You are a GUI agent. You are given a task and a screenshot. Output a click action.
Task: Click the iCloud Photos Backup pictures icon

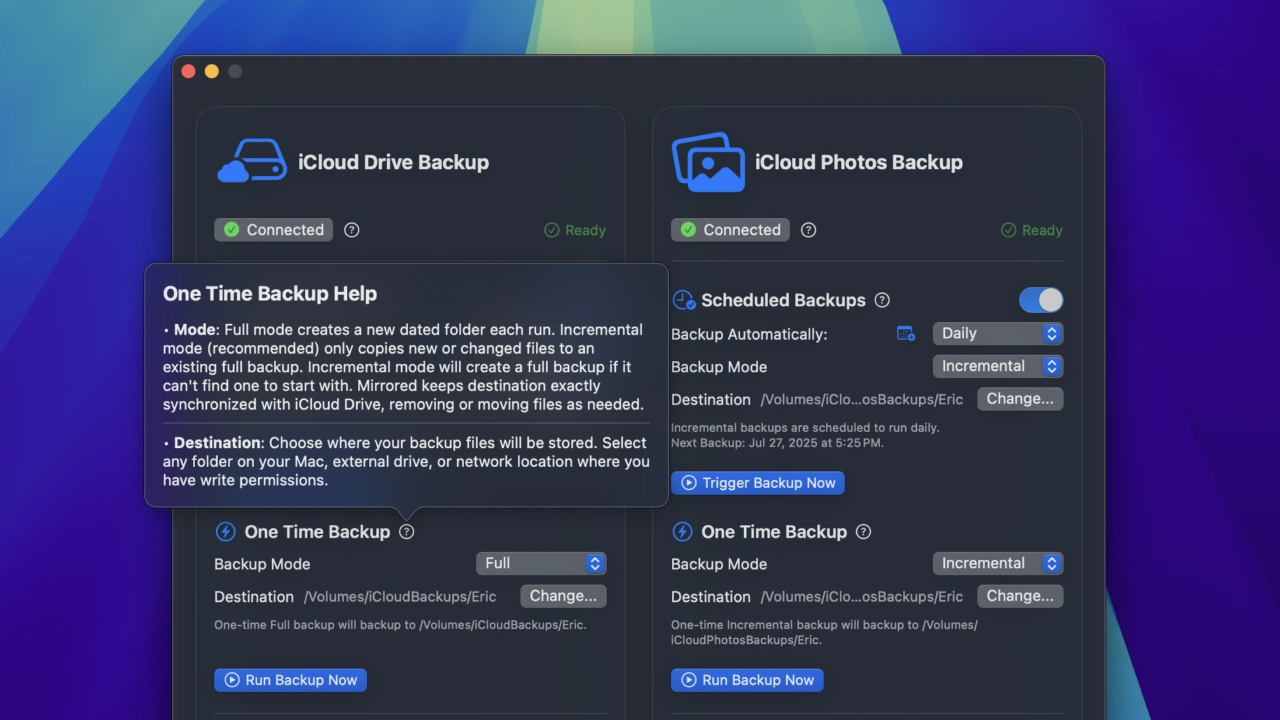tap(708, 162)
